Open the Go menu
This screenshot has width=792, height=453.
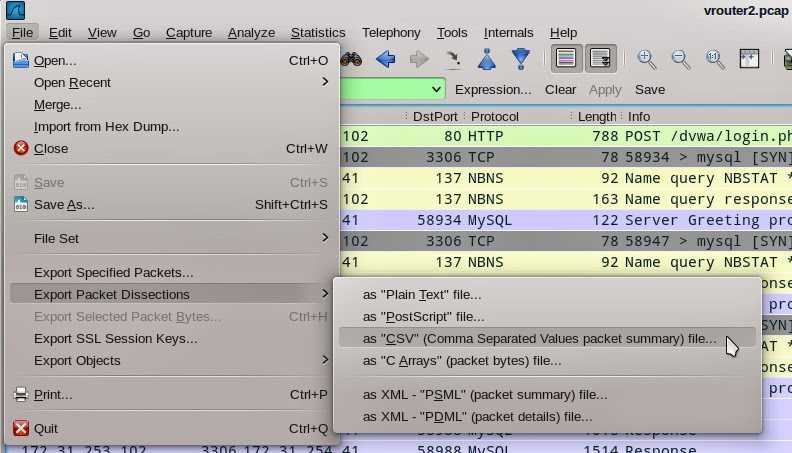click(141, 32)
